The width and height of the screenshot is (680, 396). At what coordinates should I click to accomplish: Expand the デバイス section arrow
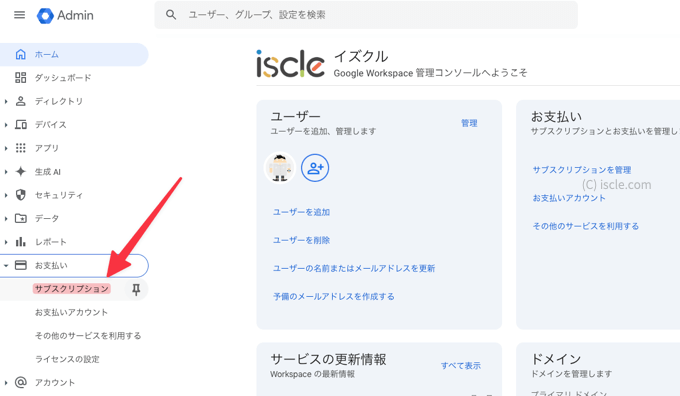click(x=6, y=124)
